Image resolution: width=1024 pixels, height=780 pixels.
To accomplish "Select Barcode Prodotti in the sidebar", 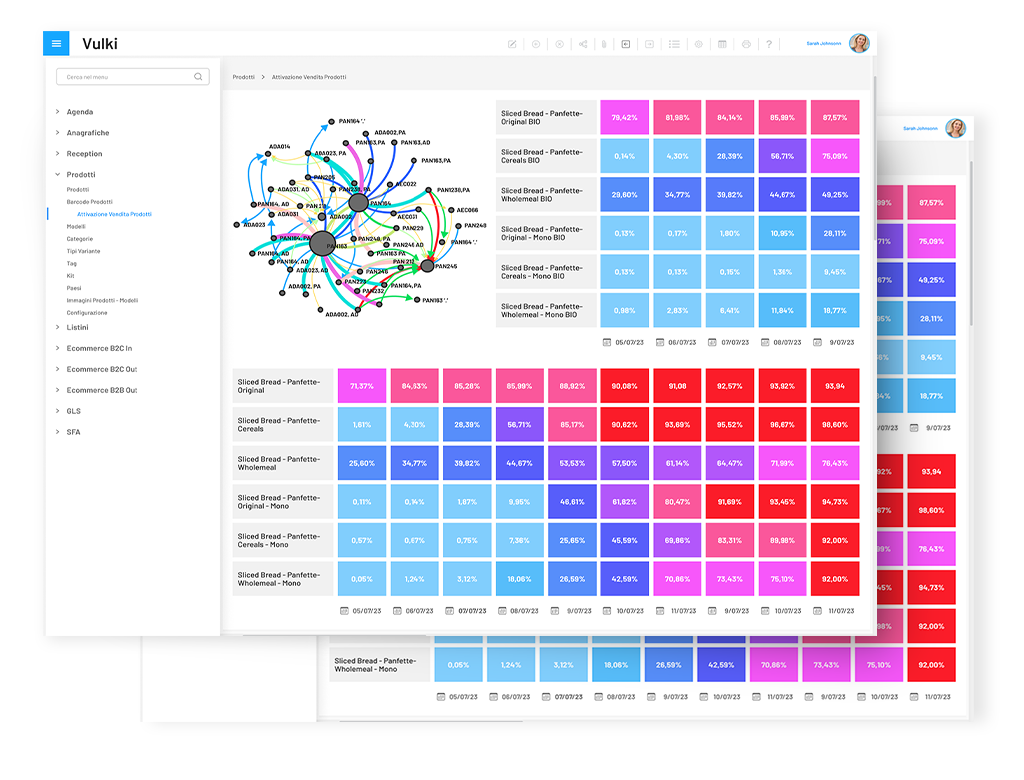I will pos(89,202).
